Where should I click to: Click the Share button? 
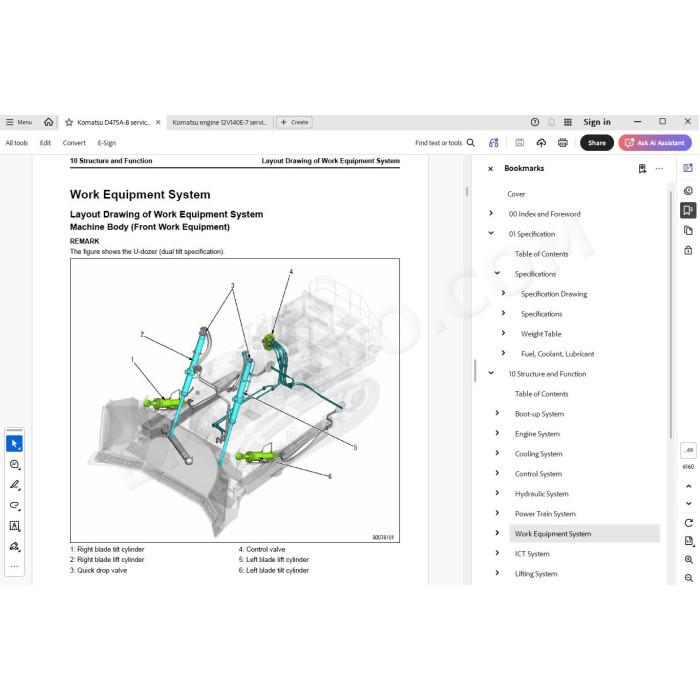tap(596, 143)
